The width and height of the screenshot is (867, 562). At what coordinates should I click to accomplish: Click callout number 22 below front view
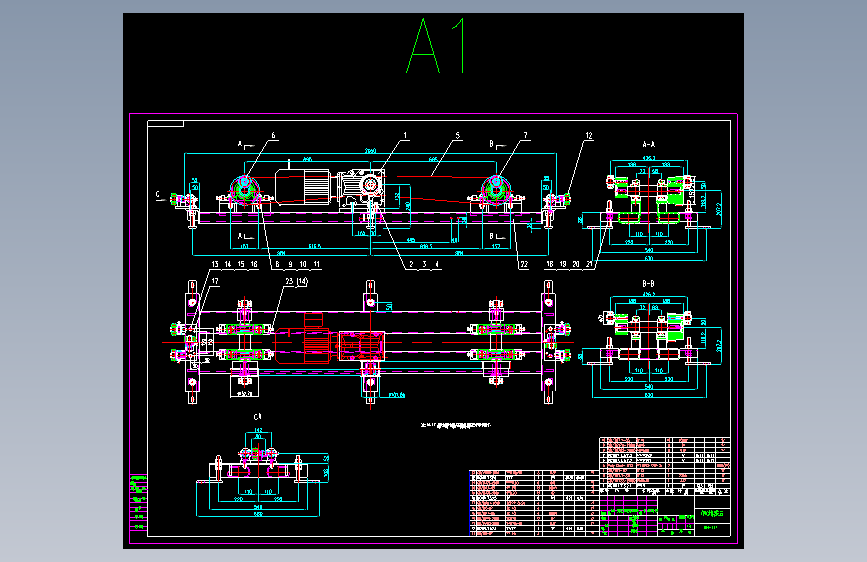pos(524,264)
